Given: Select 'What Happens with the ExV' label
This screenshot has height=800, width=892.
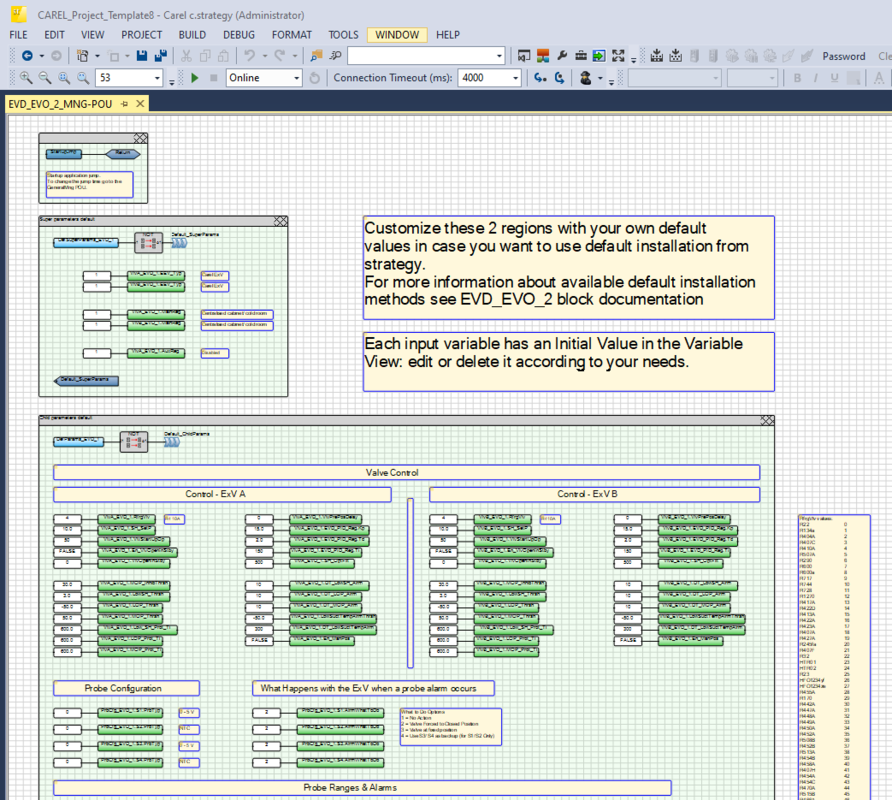Looking at the screenshot, I should tap(373, 688).
